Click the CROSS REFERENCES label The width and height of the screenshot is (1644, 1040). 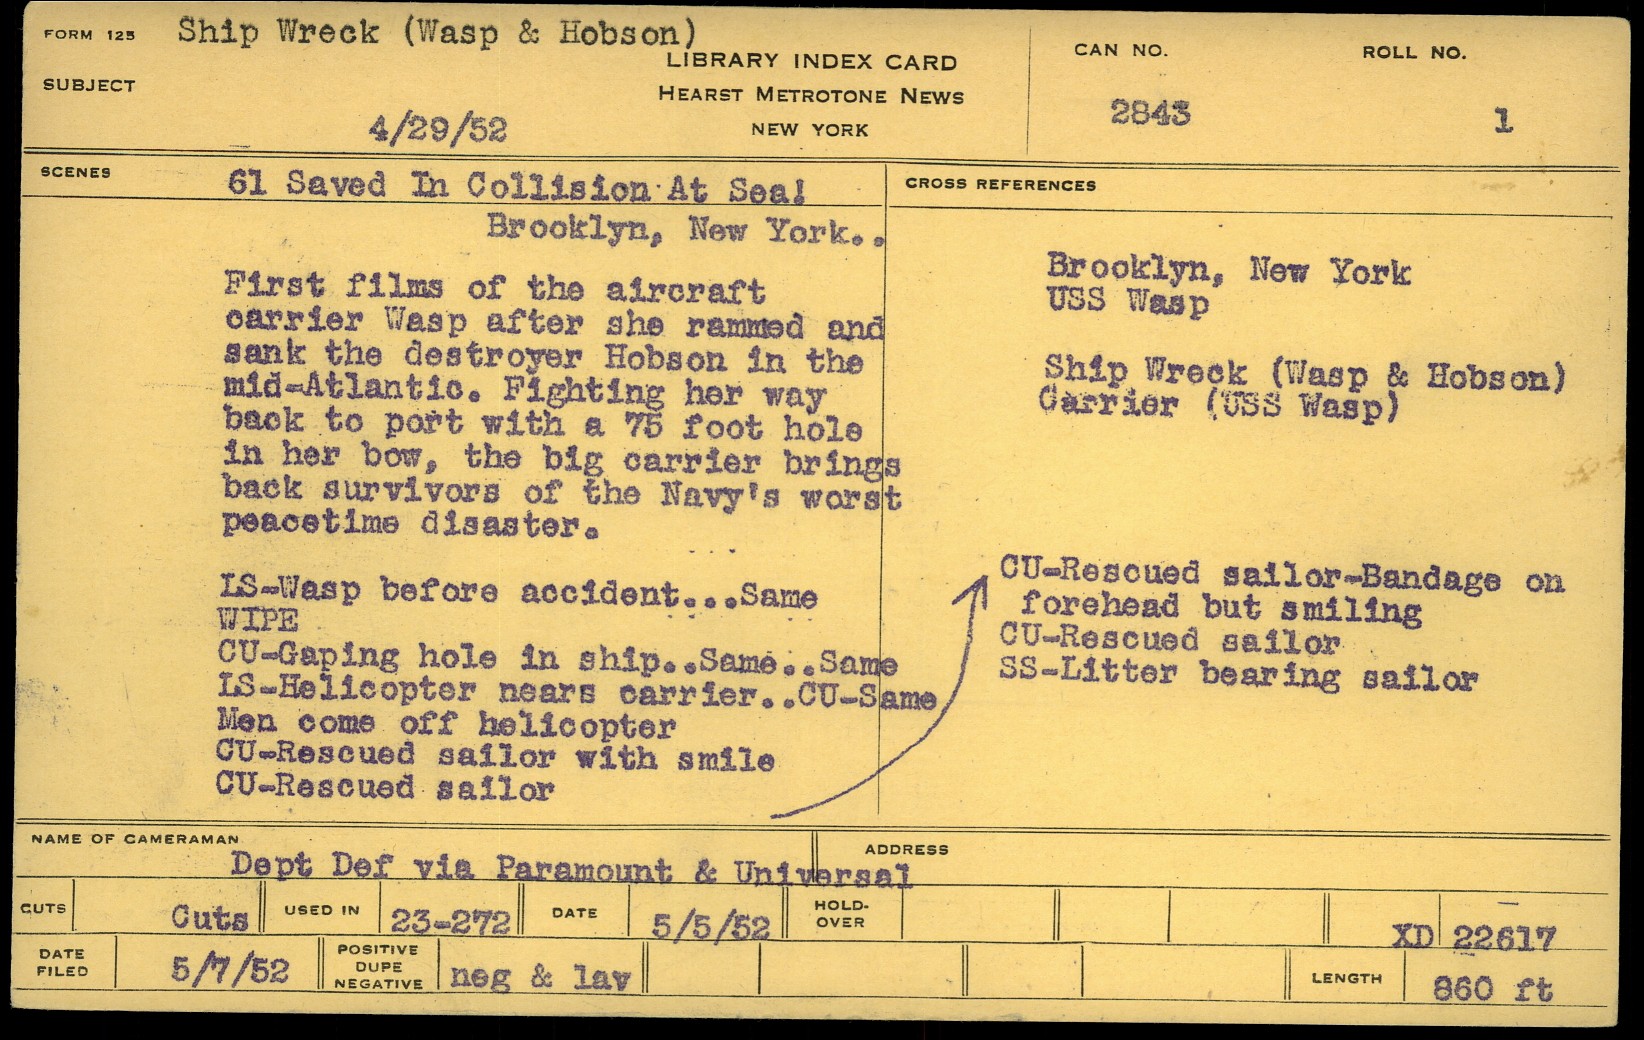tap(1000, 185)
